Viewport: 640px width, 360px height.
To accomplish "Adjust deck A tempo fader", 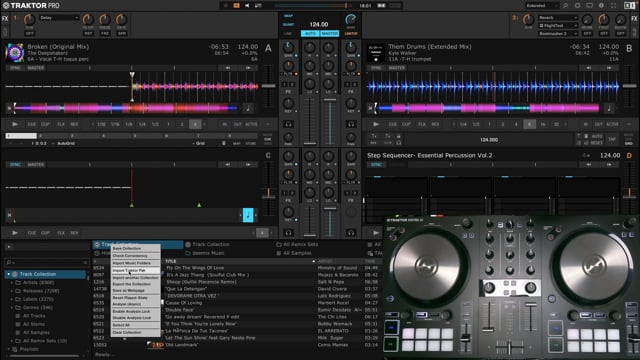I will click(268, 86).
